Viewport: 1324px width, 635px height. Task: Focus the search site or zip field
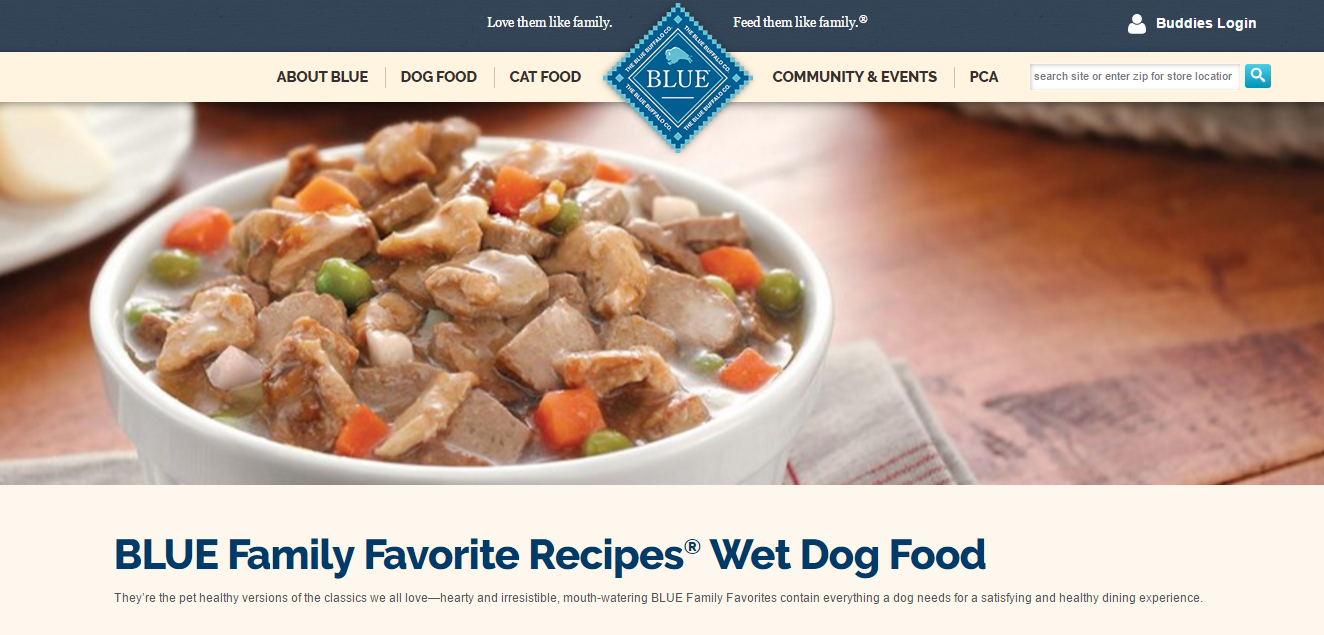point(1135,76)
